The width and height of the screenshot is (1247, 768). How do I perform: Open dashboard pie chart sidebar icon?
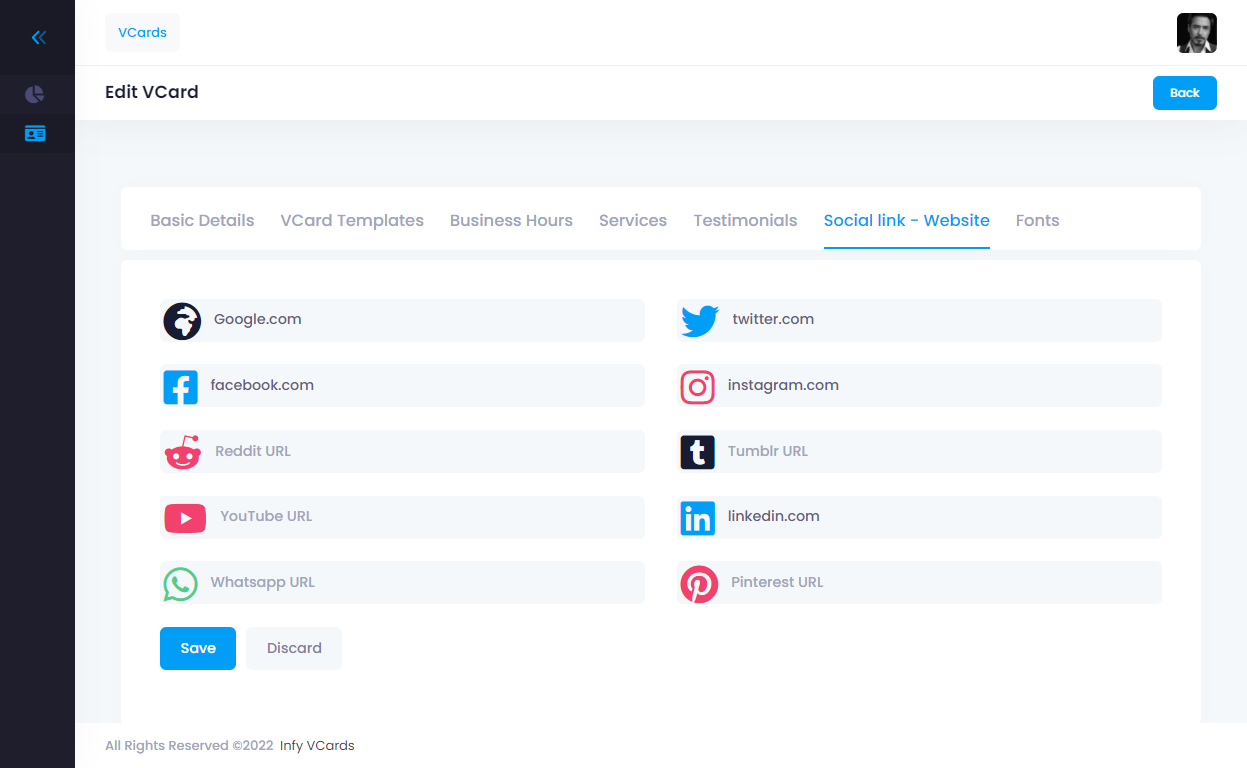pyautogui.click(x=35, y=95)
